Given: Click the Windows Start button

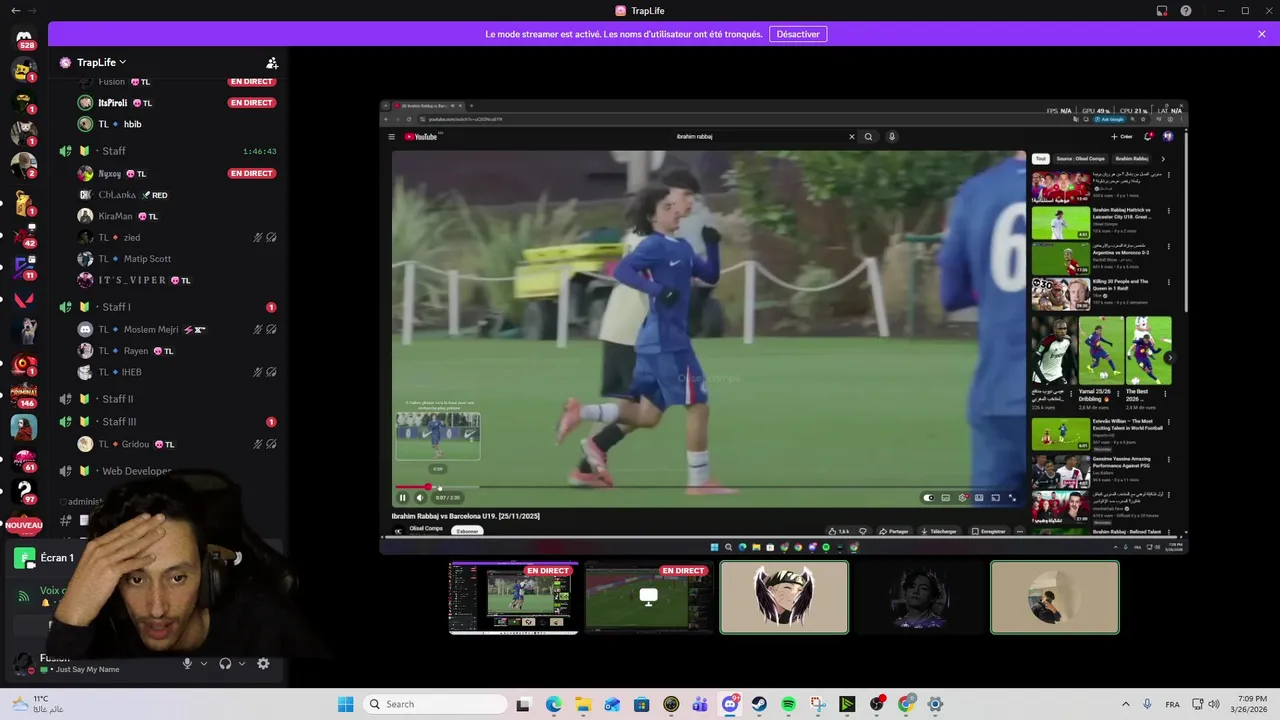Looking at the screenshot, I should 346,704.
